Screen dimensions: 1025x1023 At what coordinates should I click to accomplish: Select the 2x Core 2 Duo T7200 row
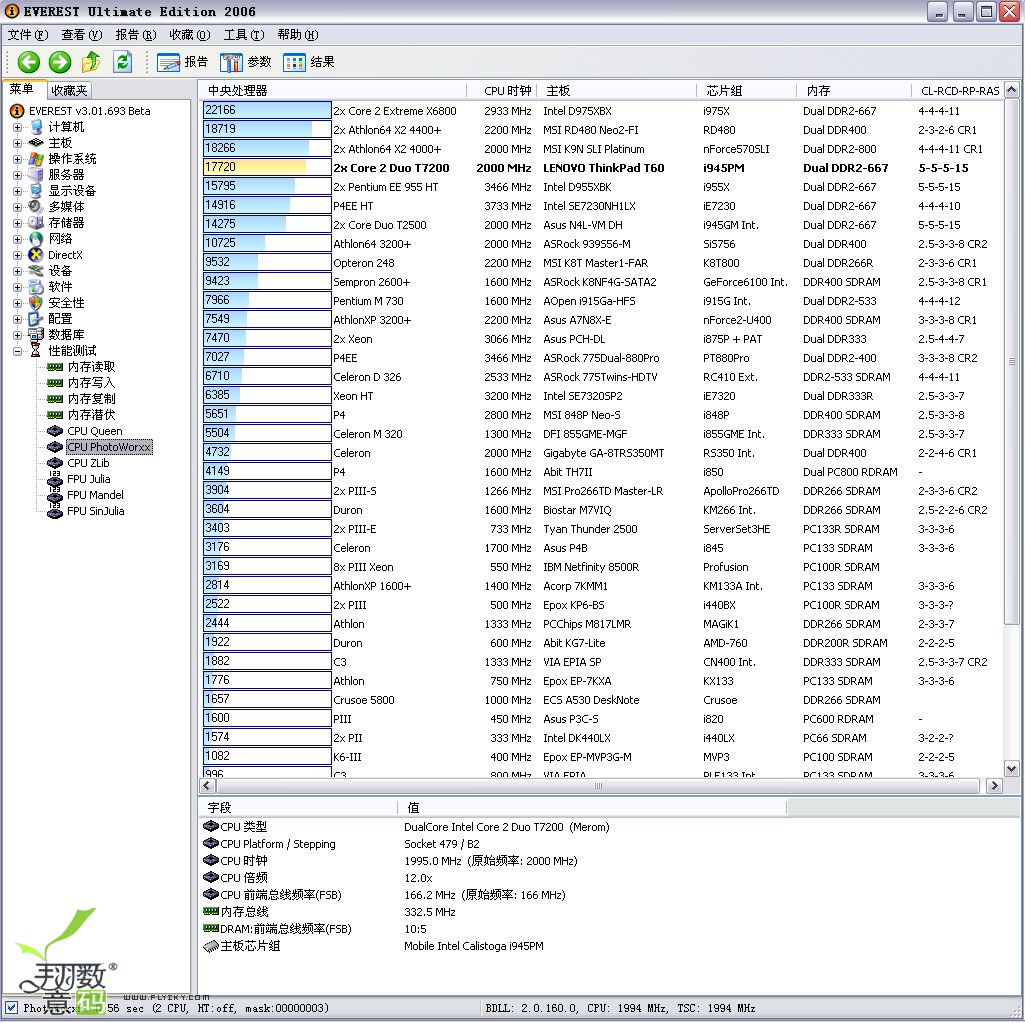(601, 168)
